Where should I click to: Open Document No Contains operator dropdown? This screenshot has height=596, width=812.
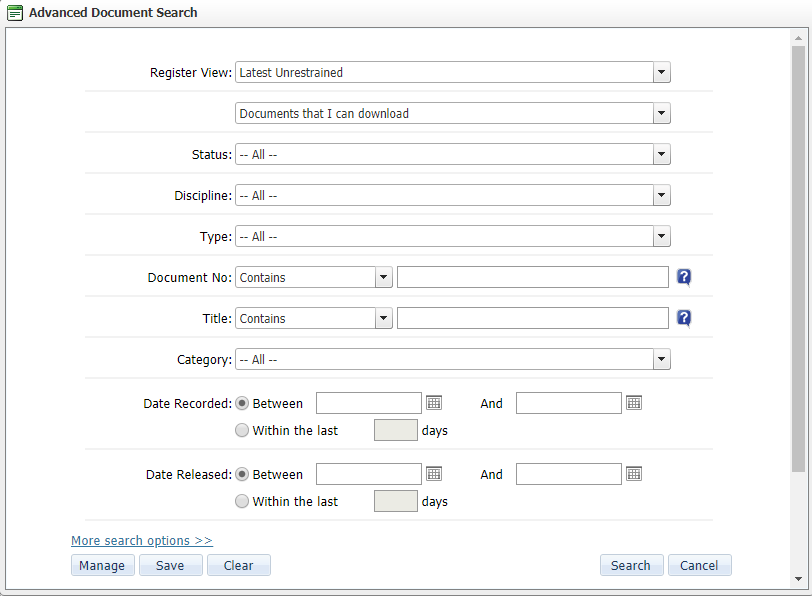coord(314,277)
